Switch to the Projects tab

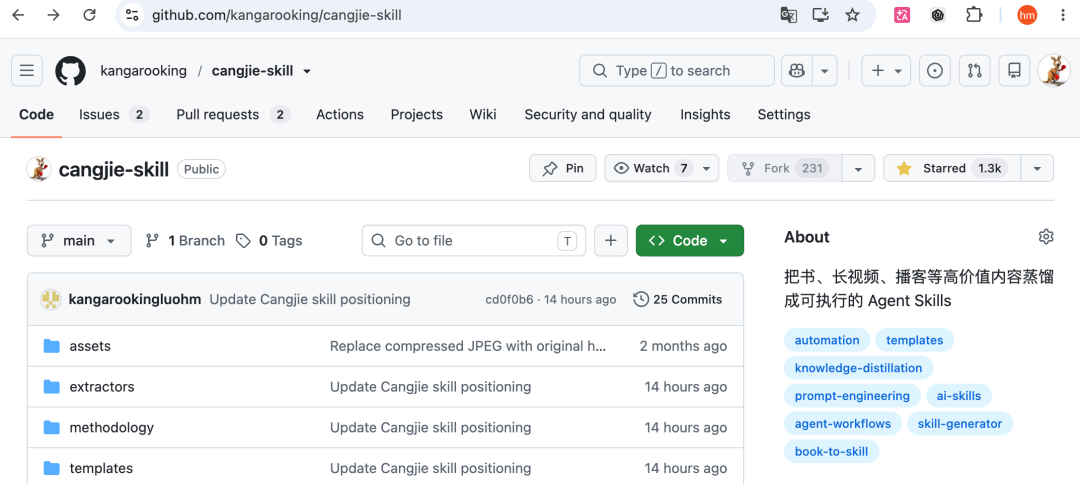click(x=417, y=115)
